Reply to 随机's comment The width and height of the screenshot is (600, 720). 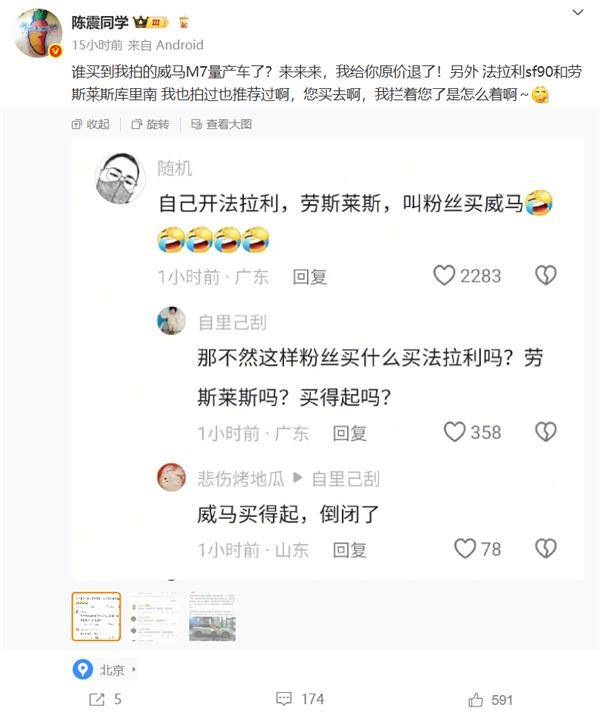tap(310, 276)
